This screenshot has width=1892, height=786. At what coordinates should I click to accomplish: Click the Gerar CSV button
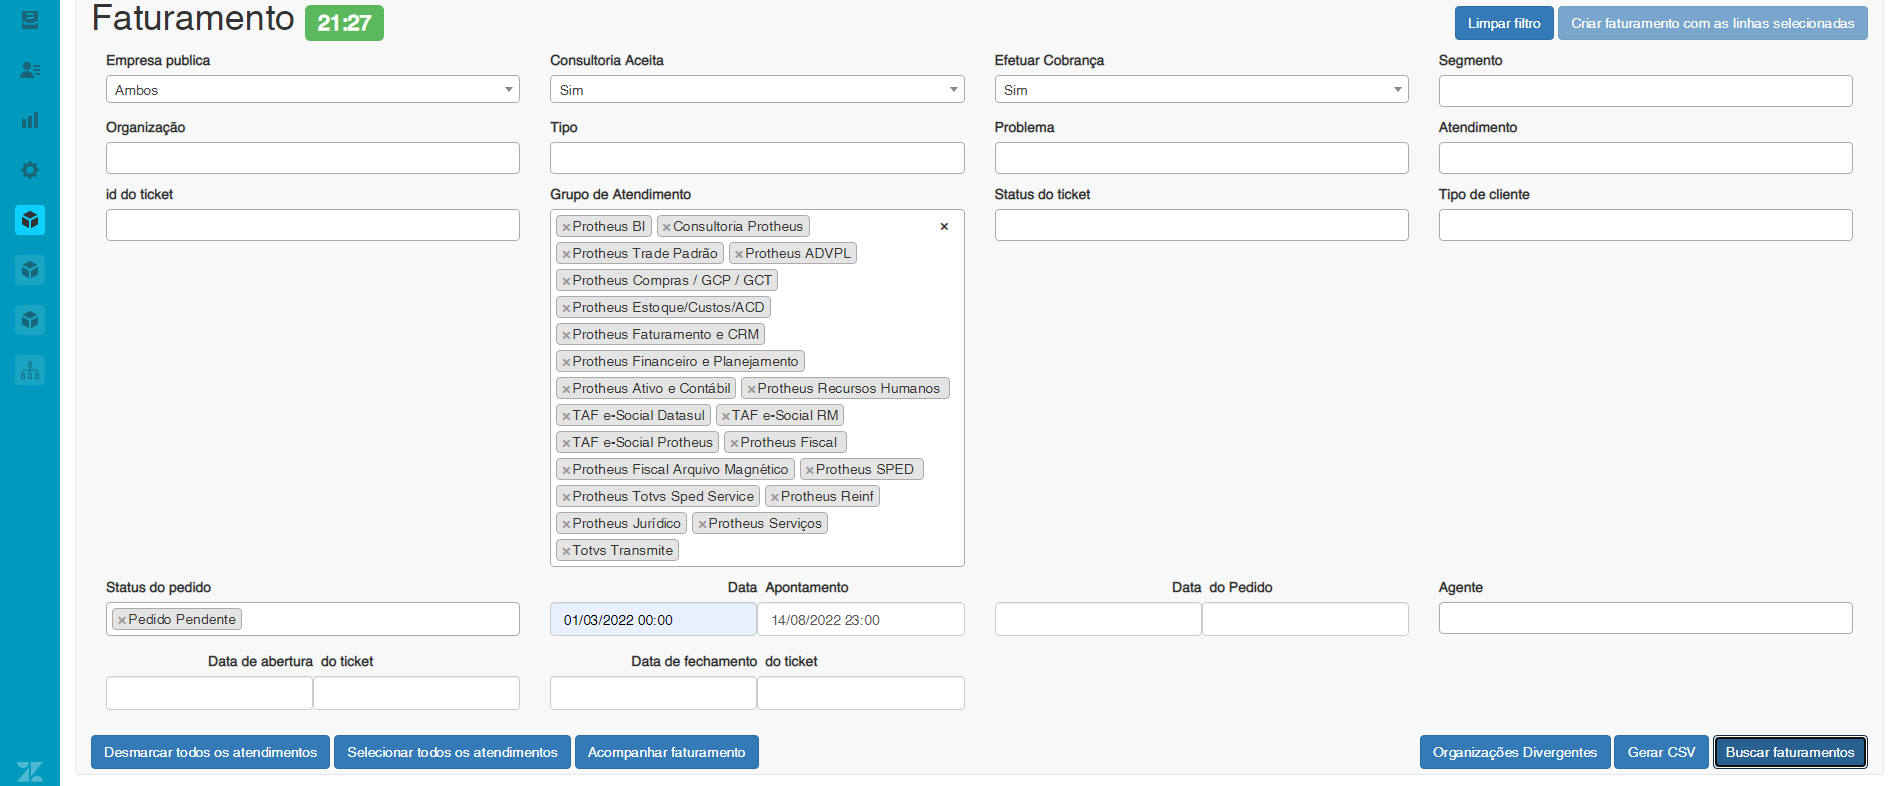coord(1660,752)
